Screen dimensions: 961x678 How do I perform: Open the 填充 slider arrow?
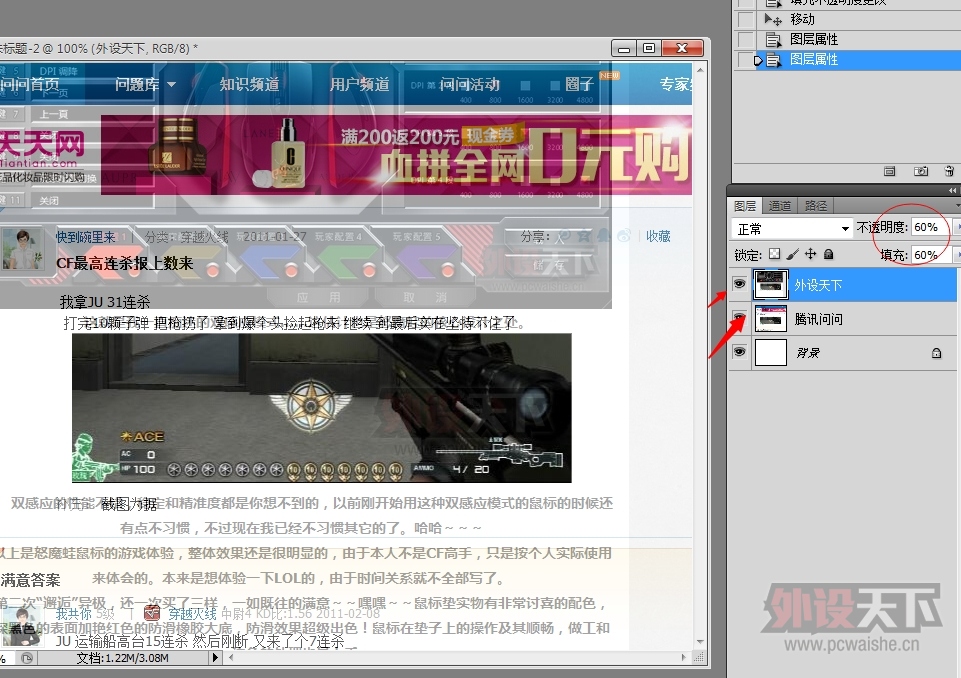955,255
